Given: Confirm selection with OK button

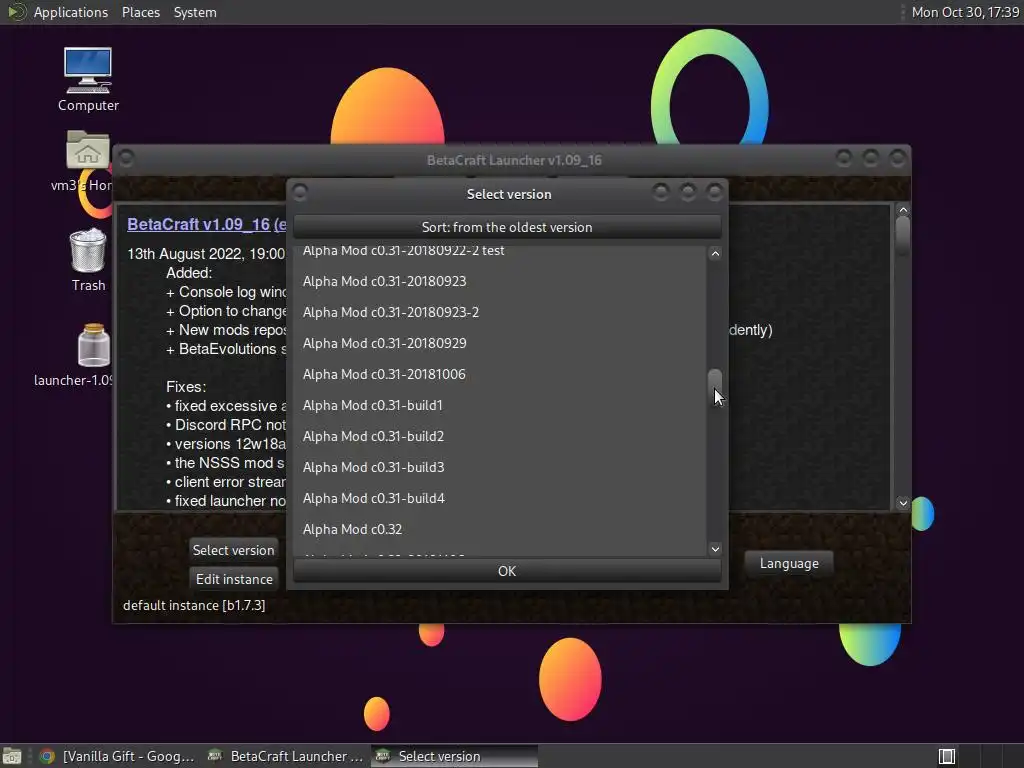Looking at the screenshot, I should point(507,571).
